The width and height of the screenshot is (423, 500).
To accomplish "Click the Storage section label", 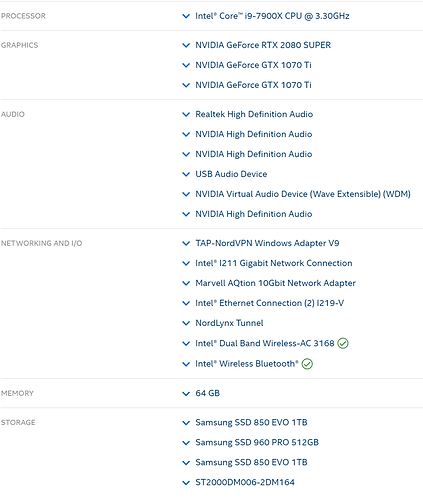I will click(18, 422).
